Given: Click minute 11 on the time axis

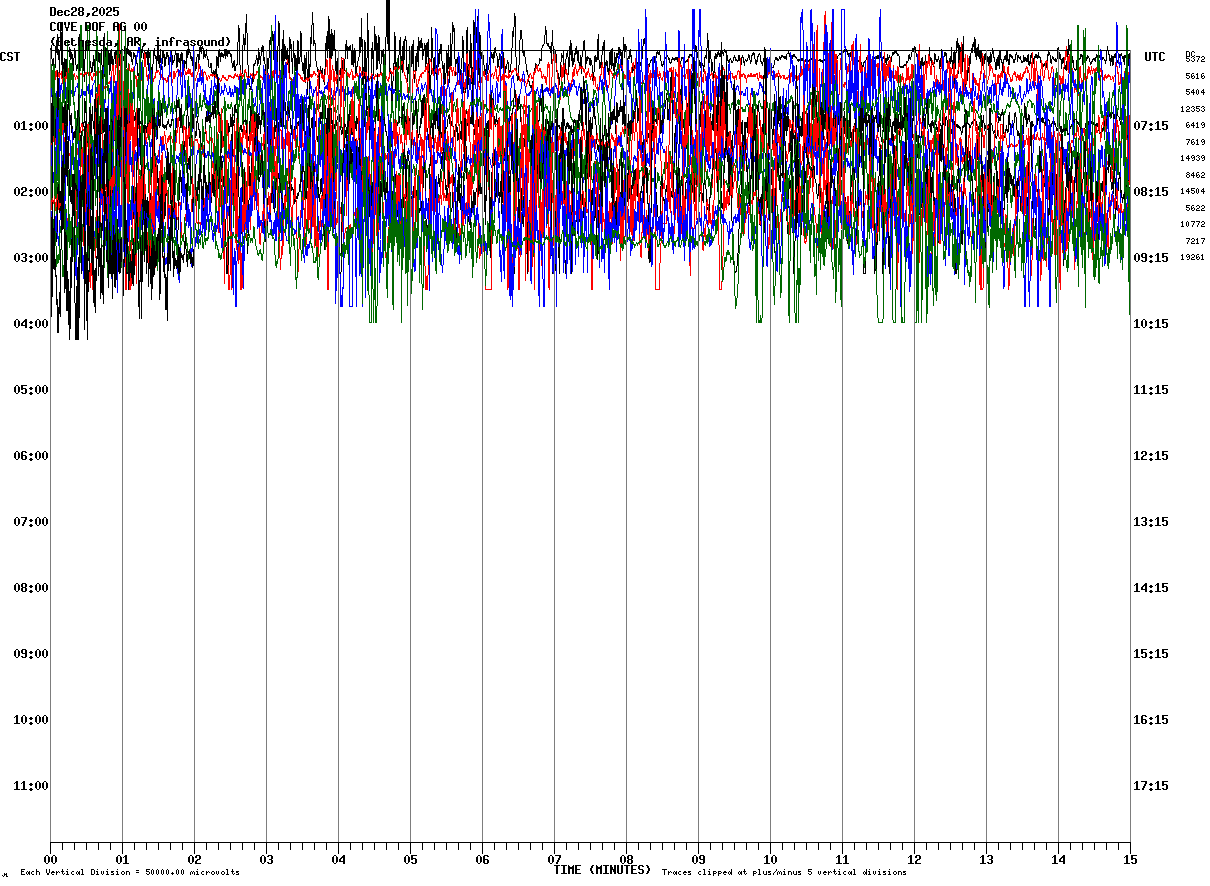Looking at the screenshot, I should click(x=842, y=860).
